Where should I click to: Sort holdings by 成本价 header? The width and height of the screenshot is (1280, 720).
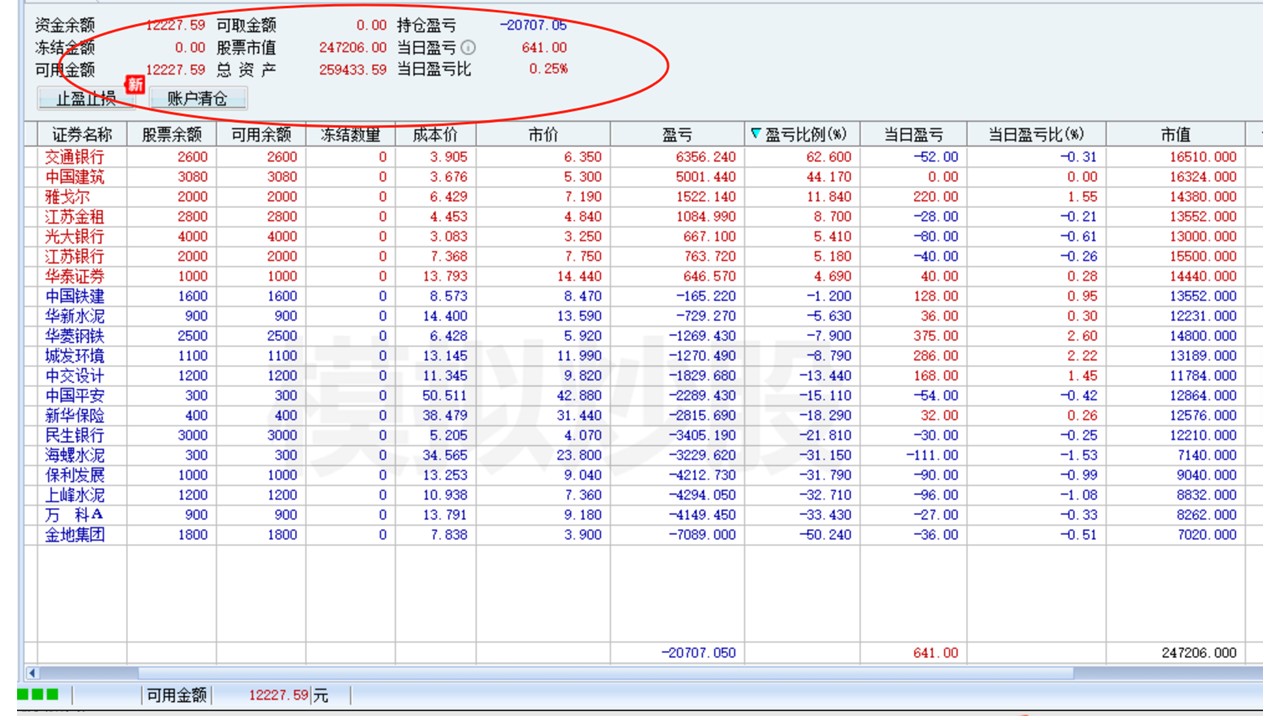[435, 135]
